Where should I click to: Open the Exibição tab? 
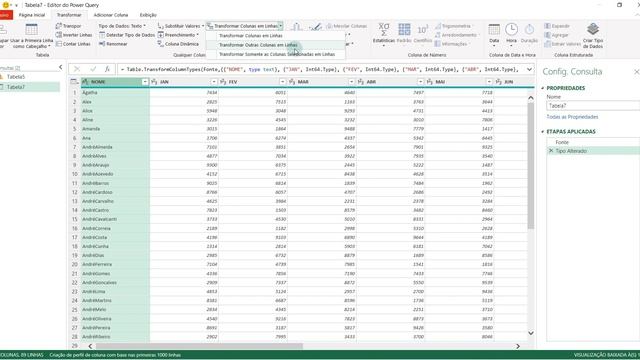(148, 15)
